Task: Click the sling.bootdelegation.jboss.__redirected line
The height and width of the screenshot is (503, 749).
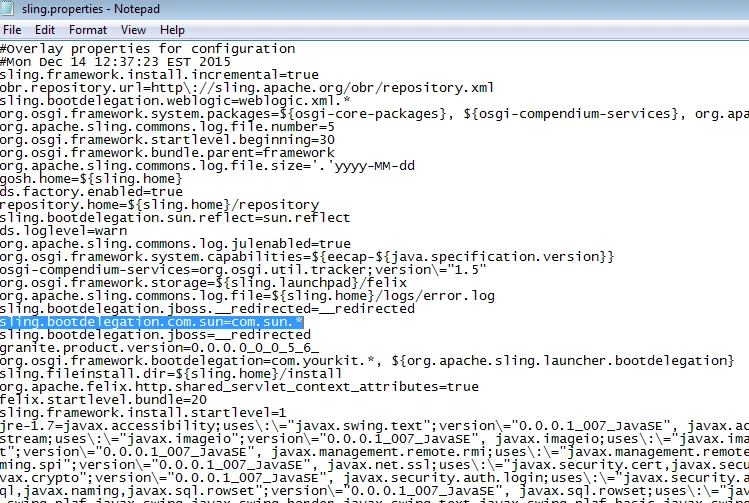Action: tap(207, 309)
